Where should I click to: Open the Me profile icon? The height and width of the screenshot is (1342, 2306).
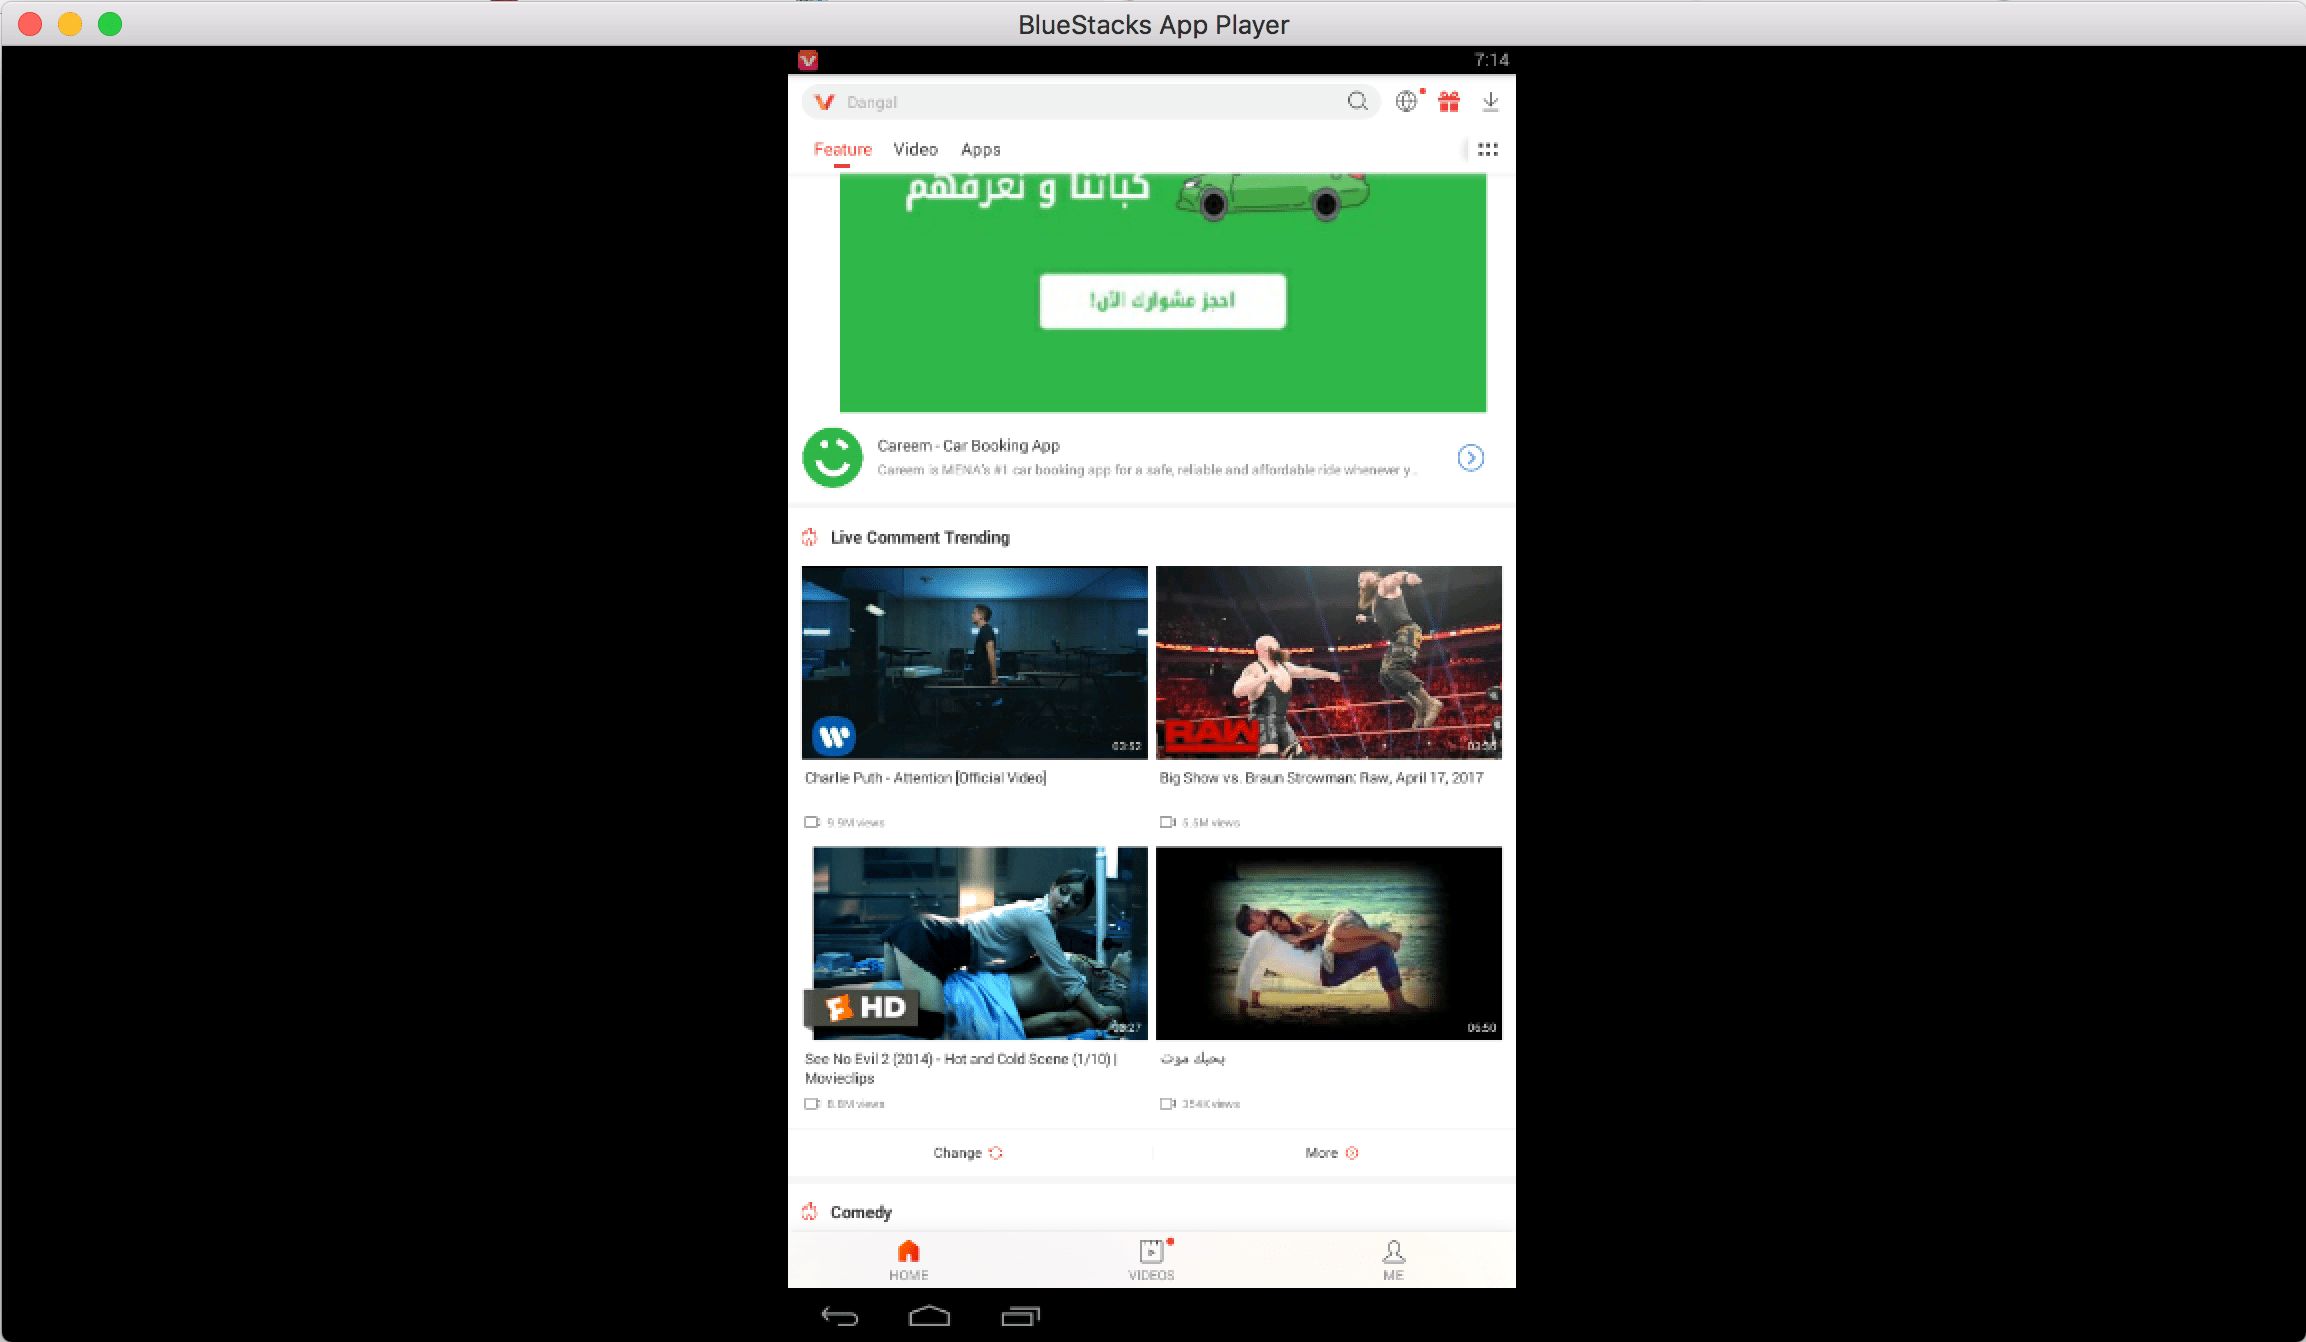[x=1393, y=1258]
